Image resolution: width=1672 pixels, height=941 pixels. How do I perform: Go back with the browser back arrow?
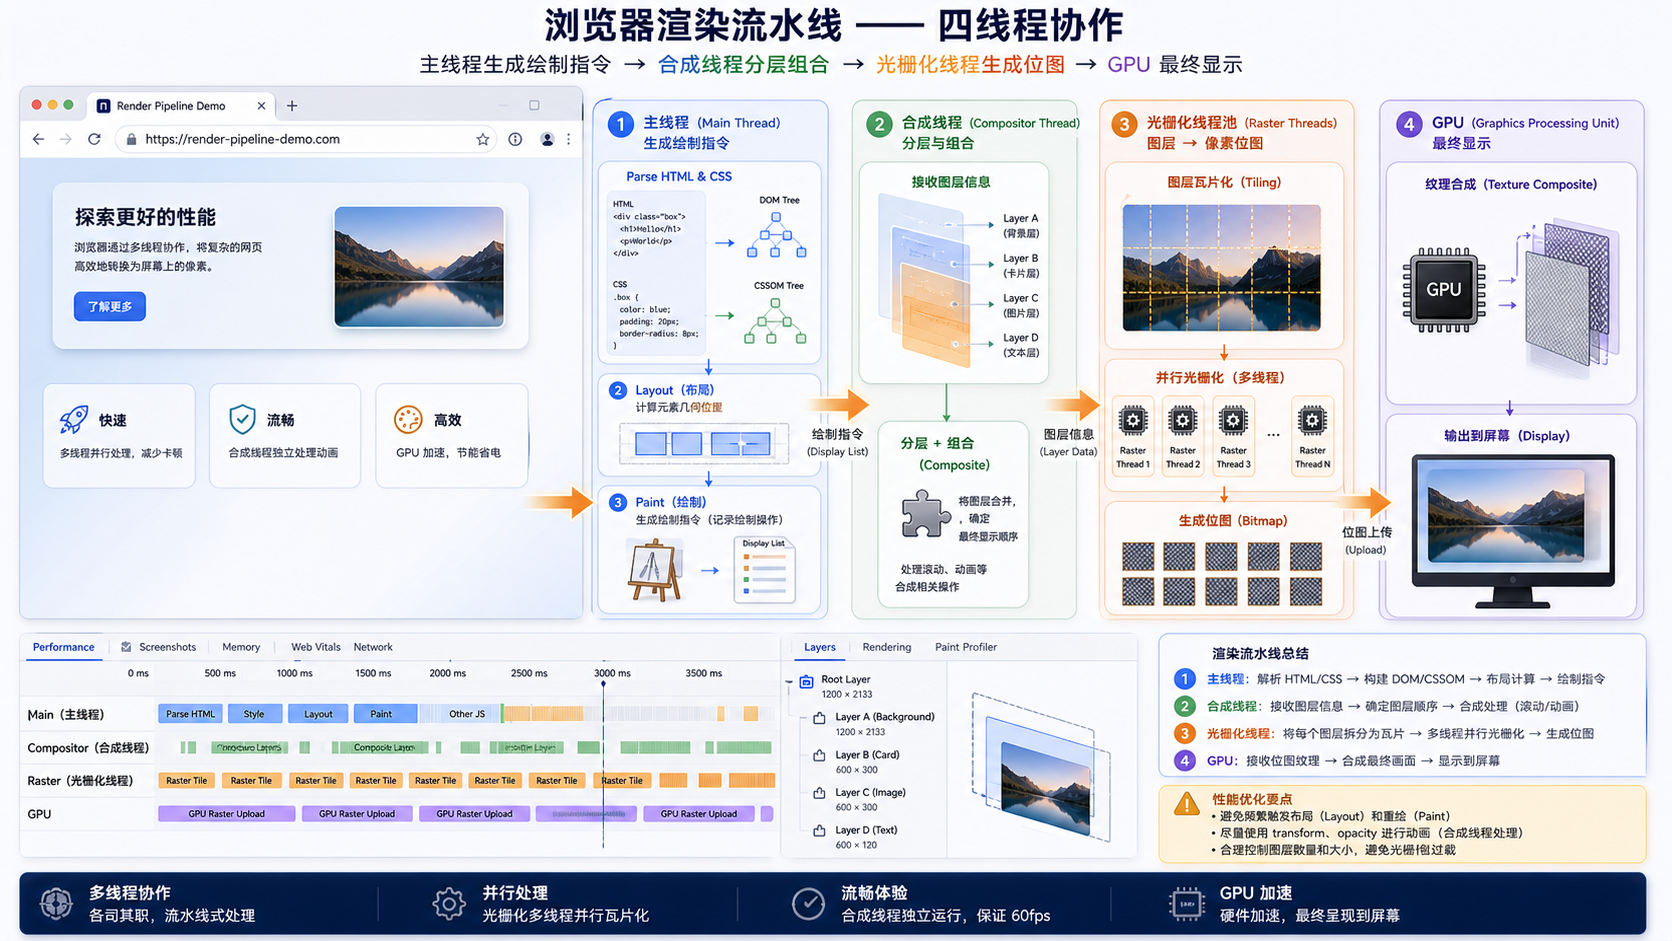coord(38,139)
